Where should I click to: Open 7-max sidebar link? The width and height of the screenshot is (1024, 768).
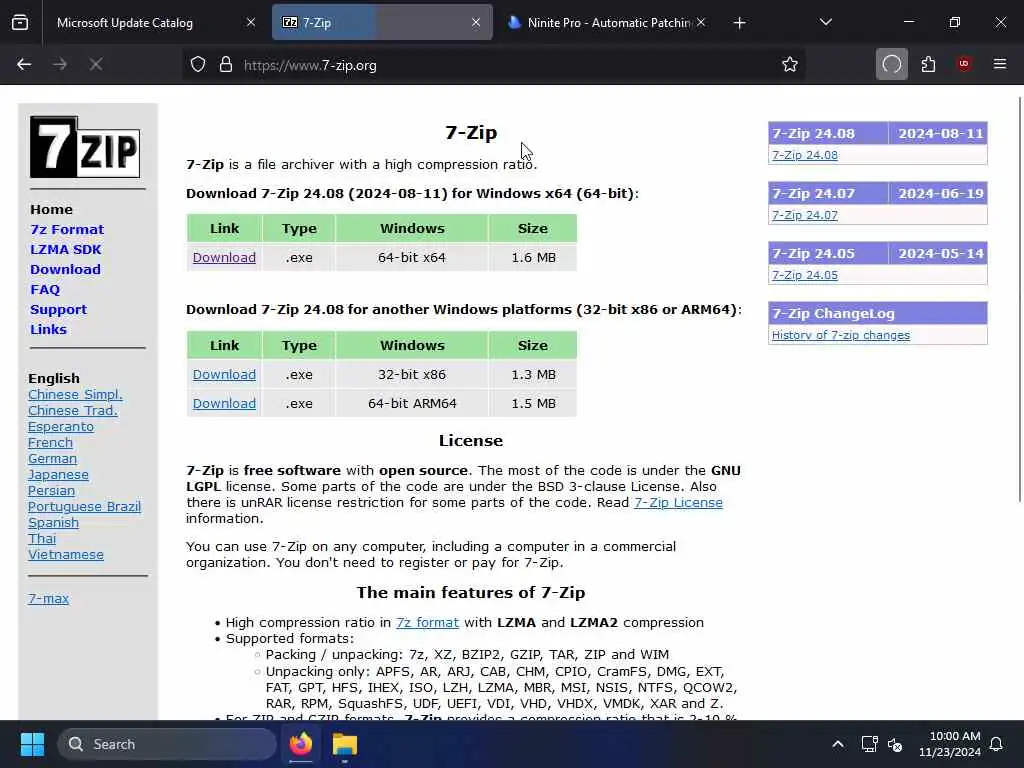[48, 598]
